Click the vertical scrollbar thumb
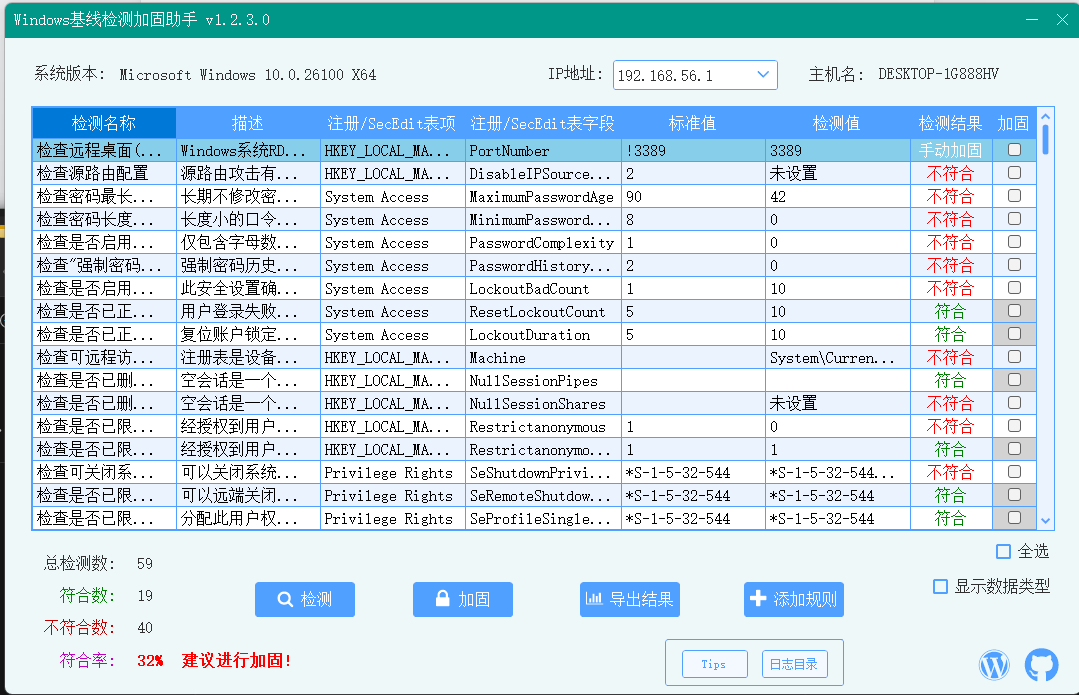Viewport: 1079px width, 695px height. pyautogui.click(x=1045, y=140)
